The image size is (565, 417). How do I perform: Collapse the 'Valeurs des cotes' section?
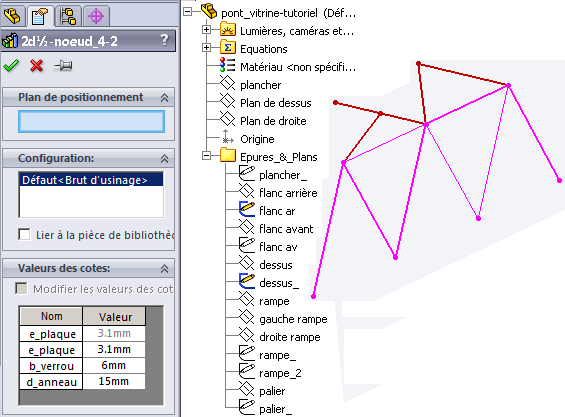[x=164, y=269]
